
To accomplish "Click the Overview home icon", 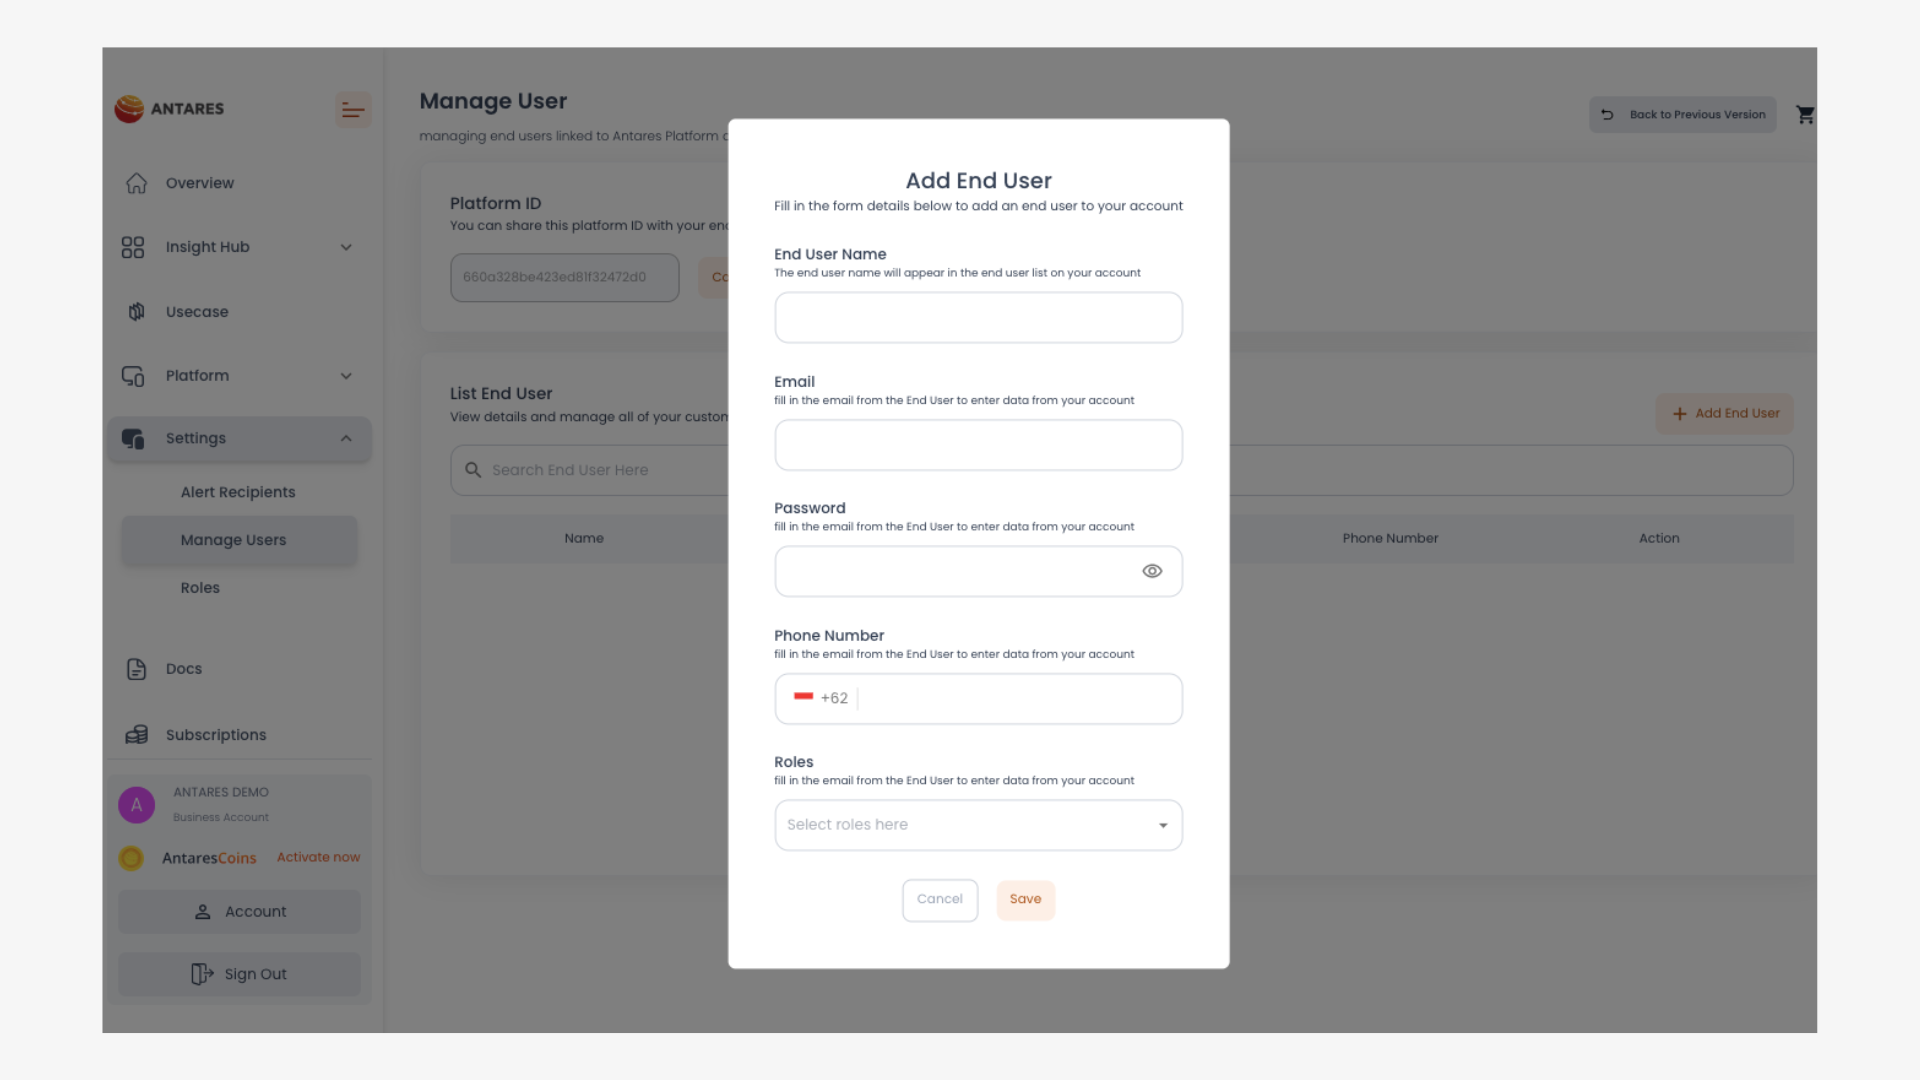I will (137, 183).
